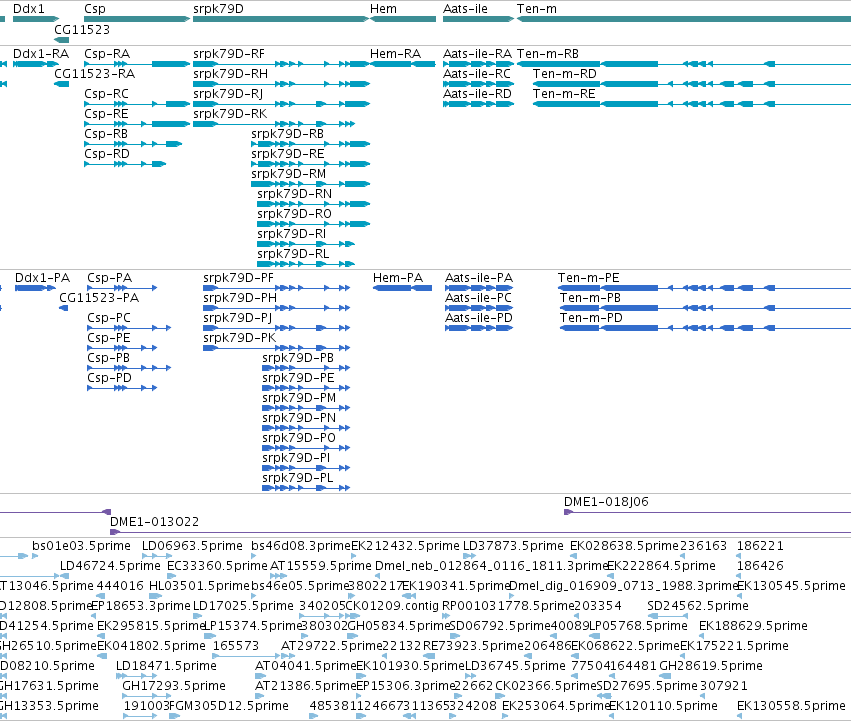This screenshot has width=851, height=721.
Task: Click transcript CG11523-RA
Action: point(94,74)
